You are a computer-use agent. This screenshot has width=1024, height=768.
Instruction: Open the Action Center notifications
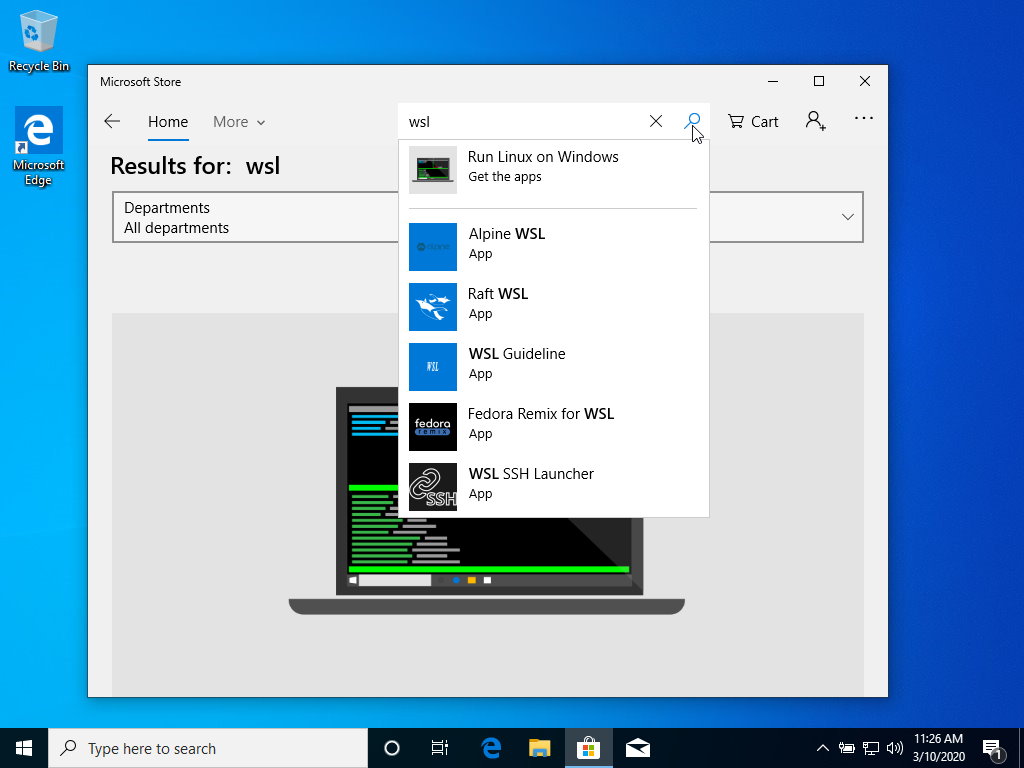(993, 749)
